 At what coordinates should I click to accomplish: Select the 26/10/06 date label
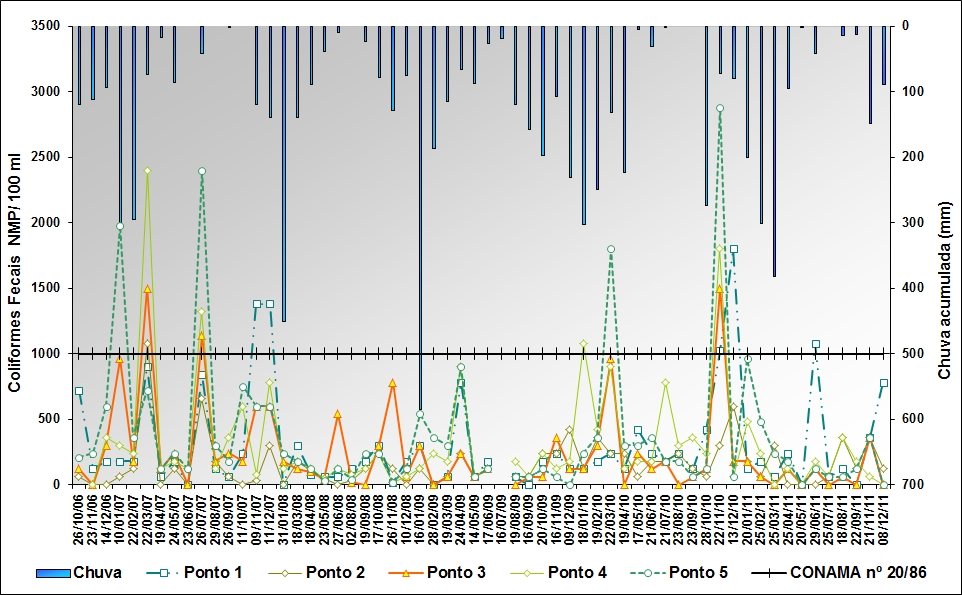[79, 520]
